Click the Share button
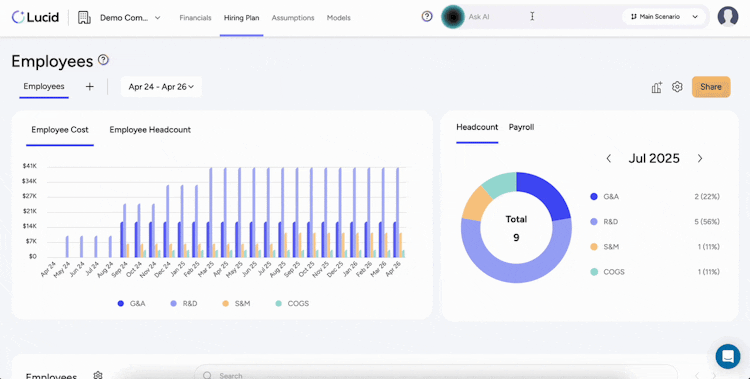 711,87
